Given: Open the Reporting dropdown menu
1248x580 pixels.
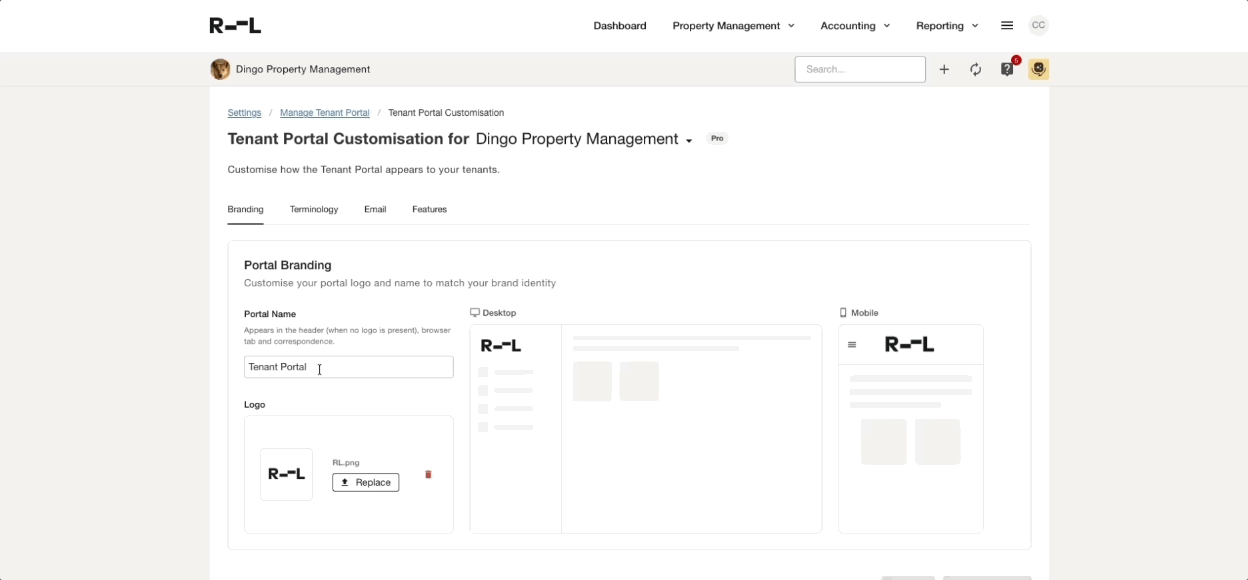Looking at the screenshot, I should (947, 26).
